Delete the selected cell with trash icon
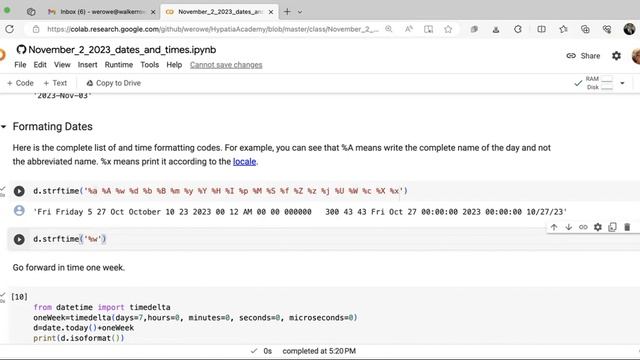The width and height of the screenshot is (640, 360). click(627, 227)
